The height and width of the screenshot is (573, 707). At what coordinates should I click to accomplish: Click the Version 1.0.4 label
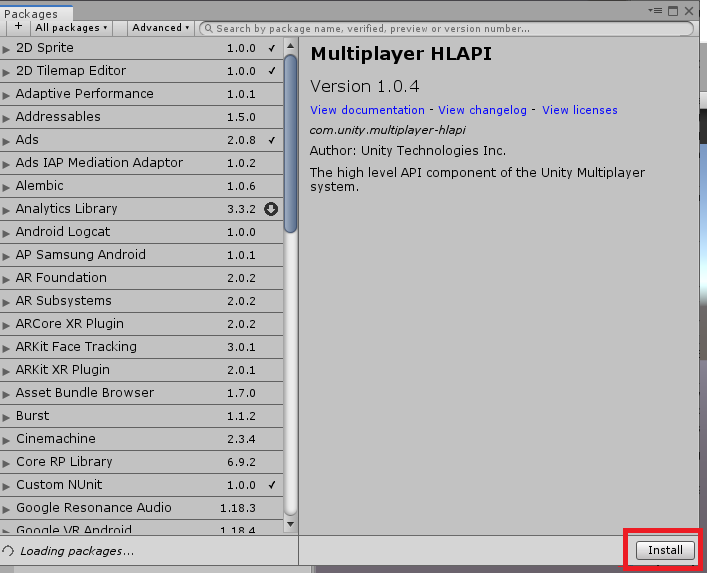[x=365, y=86]
